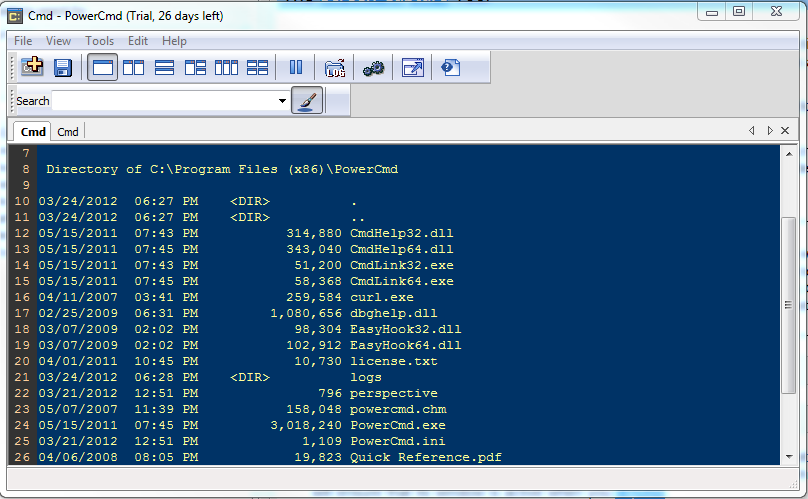Open the File menu

pos(23,41)
